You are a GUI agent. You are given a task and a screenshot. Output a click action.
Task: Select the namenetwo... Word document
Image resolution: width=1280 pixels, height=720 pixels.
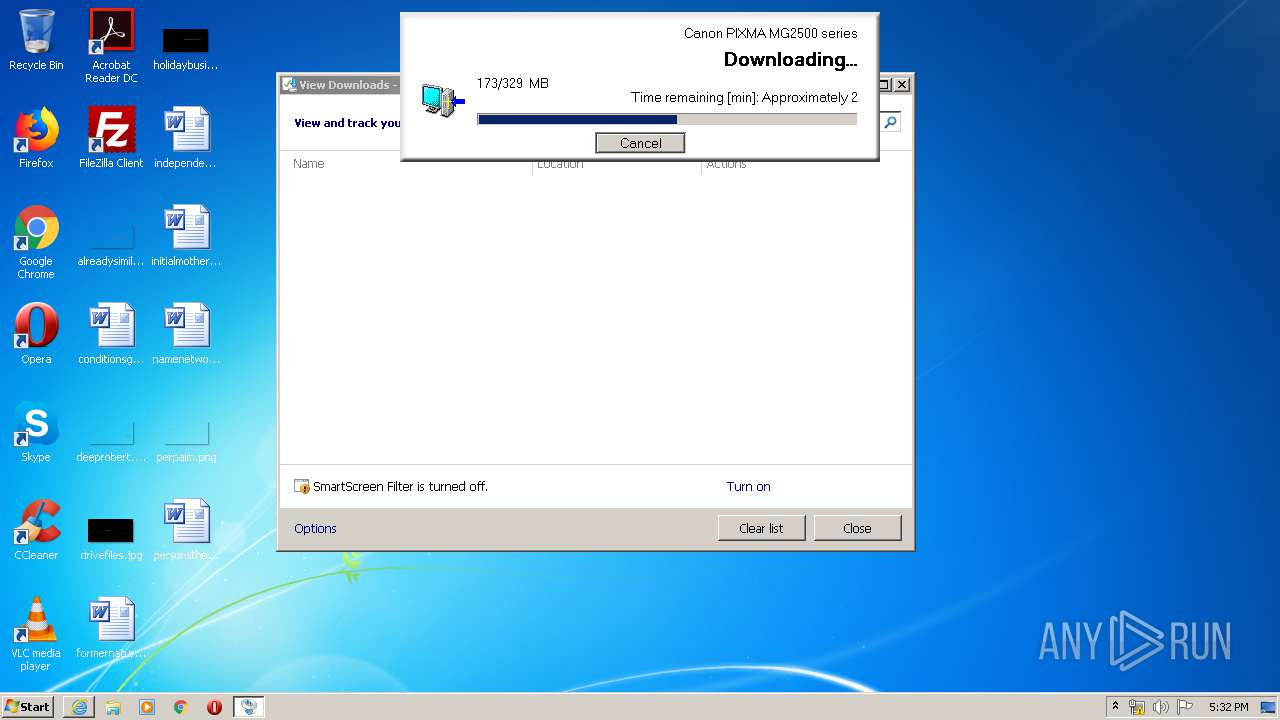(x=186, y=334)
